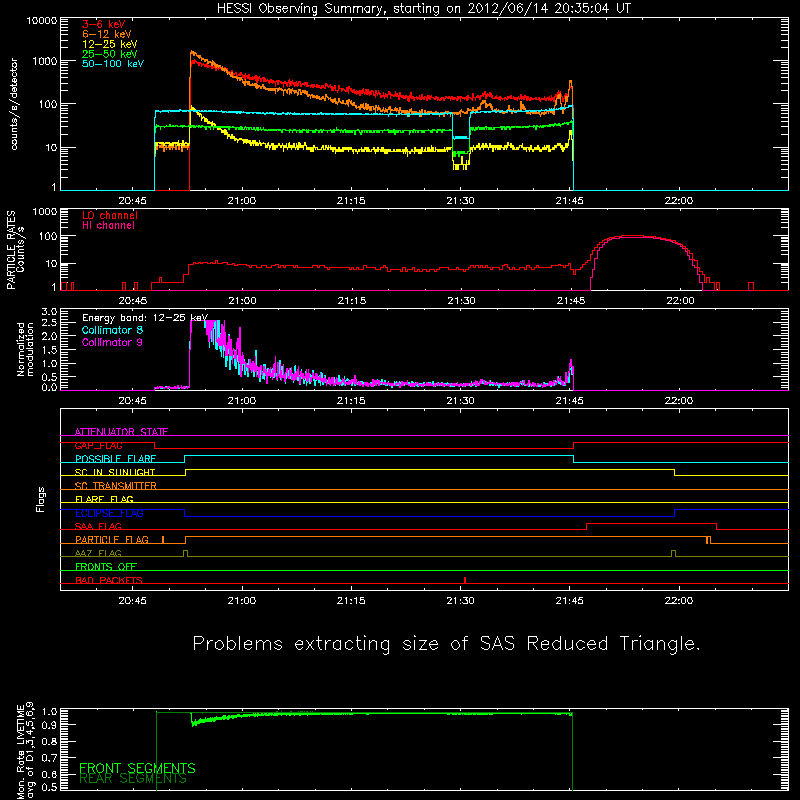The width and height of the screenshot is (800, 800).
Task: Select the FLARE_FLAG label
Action: click(104, 499)
